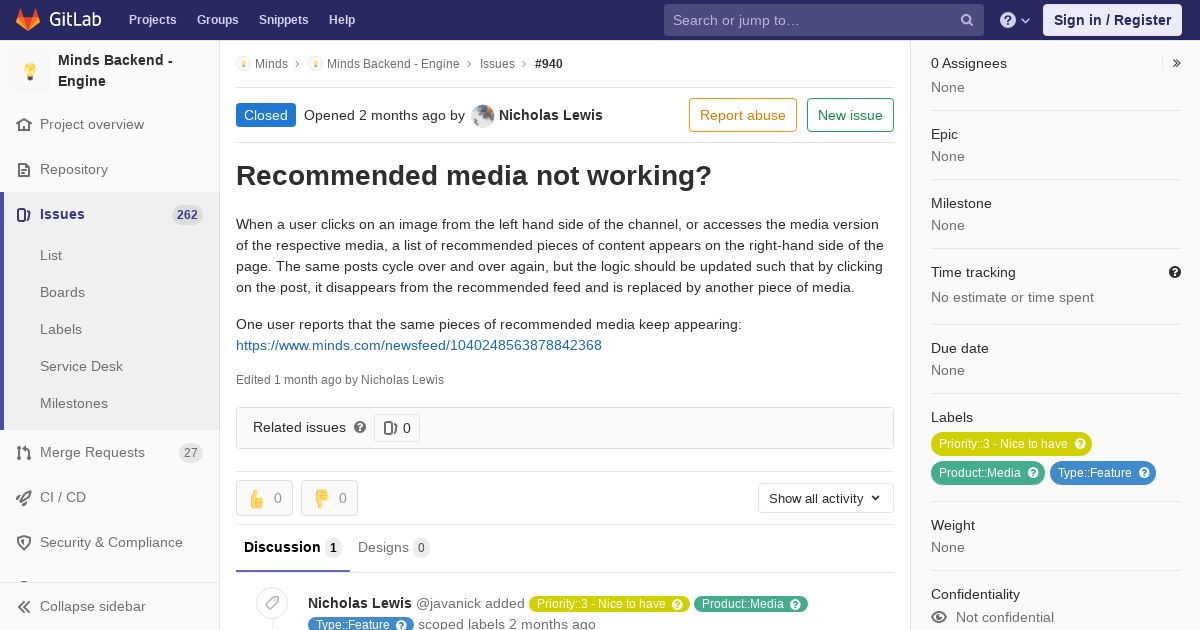Open Snippets in top navigation
Image resolution: width=1200 pixels, height=630 pixels.
[x=283, y=20]
